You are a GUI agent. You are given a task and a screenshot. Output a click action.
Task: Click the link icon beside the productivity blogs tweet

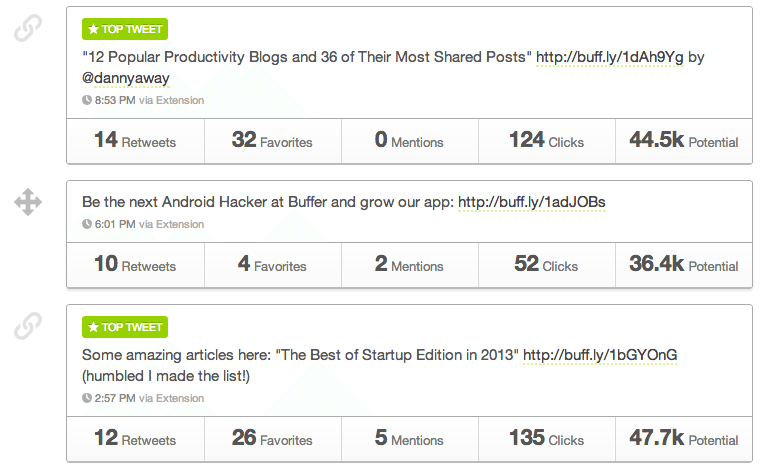point(28,28)
